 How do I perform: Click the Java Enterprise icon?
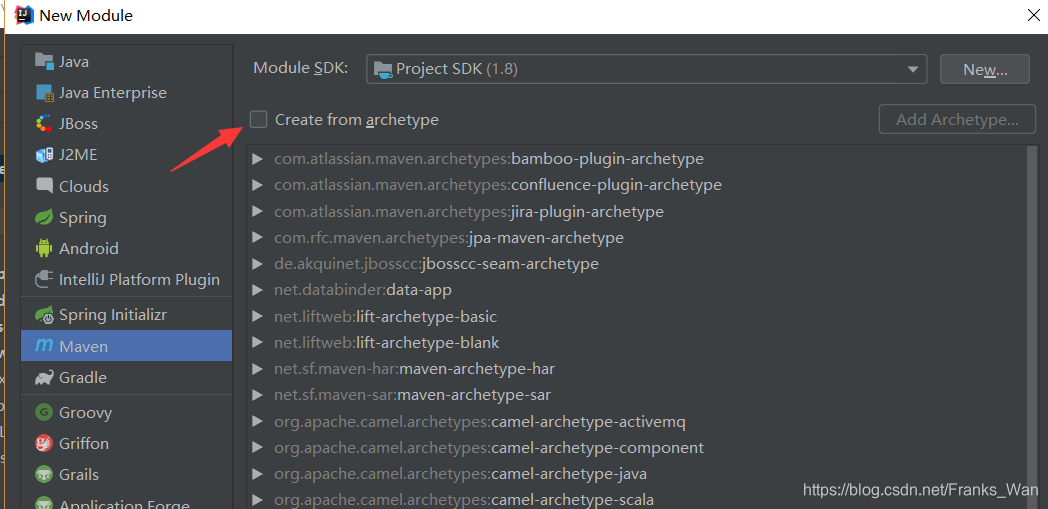click(44, 93)
